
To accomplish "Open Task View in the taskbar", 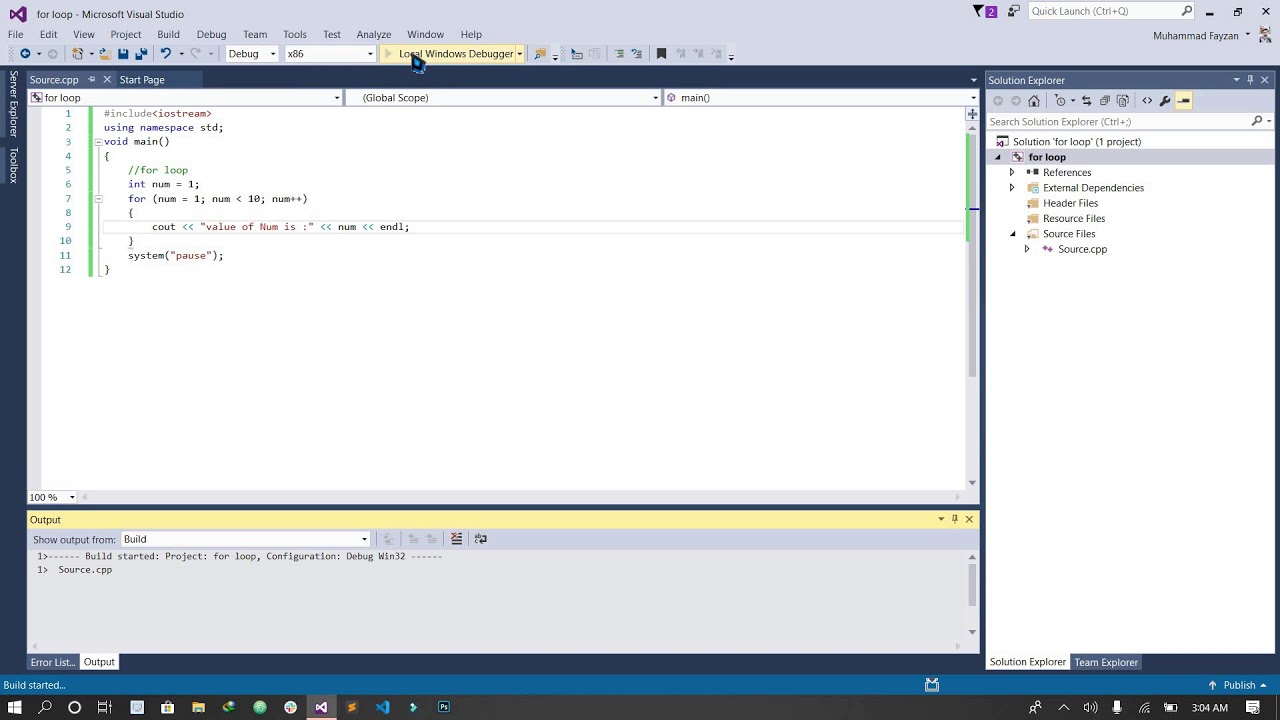I will click(x=104, y=707).
